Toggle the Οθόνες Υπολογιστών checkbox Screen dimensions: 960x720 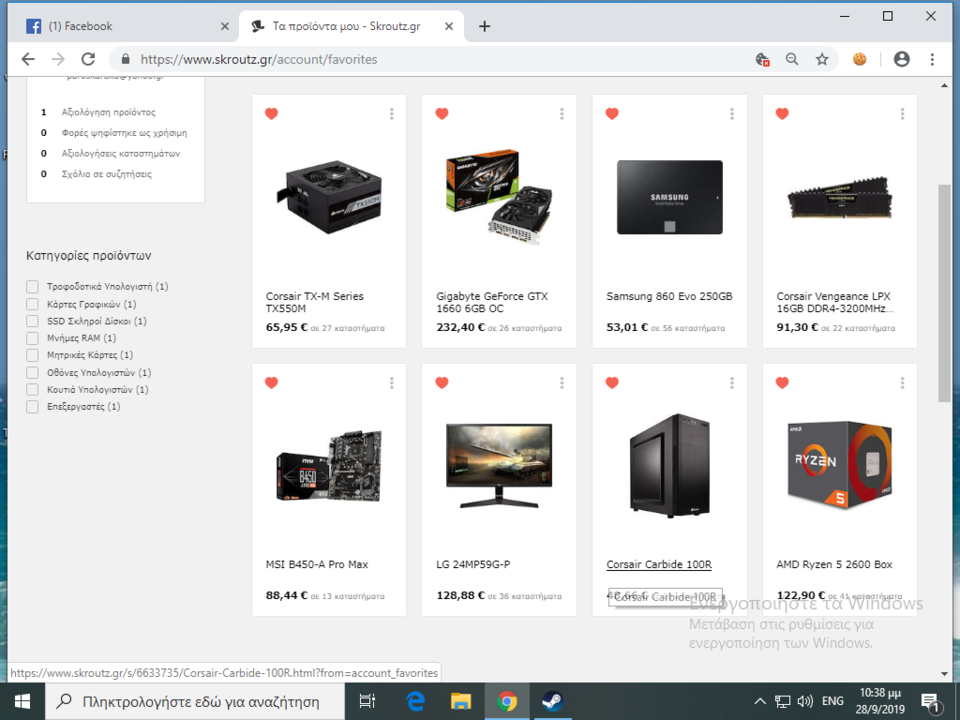click(x=32, y=372)
